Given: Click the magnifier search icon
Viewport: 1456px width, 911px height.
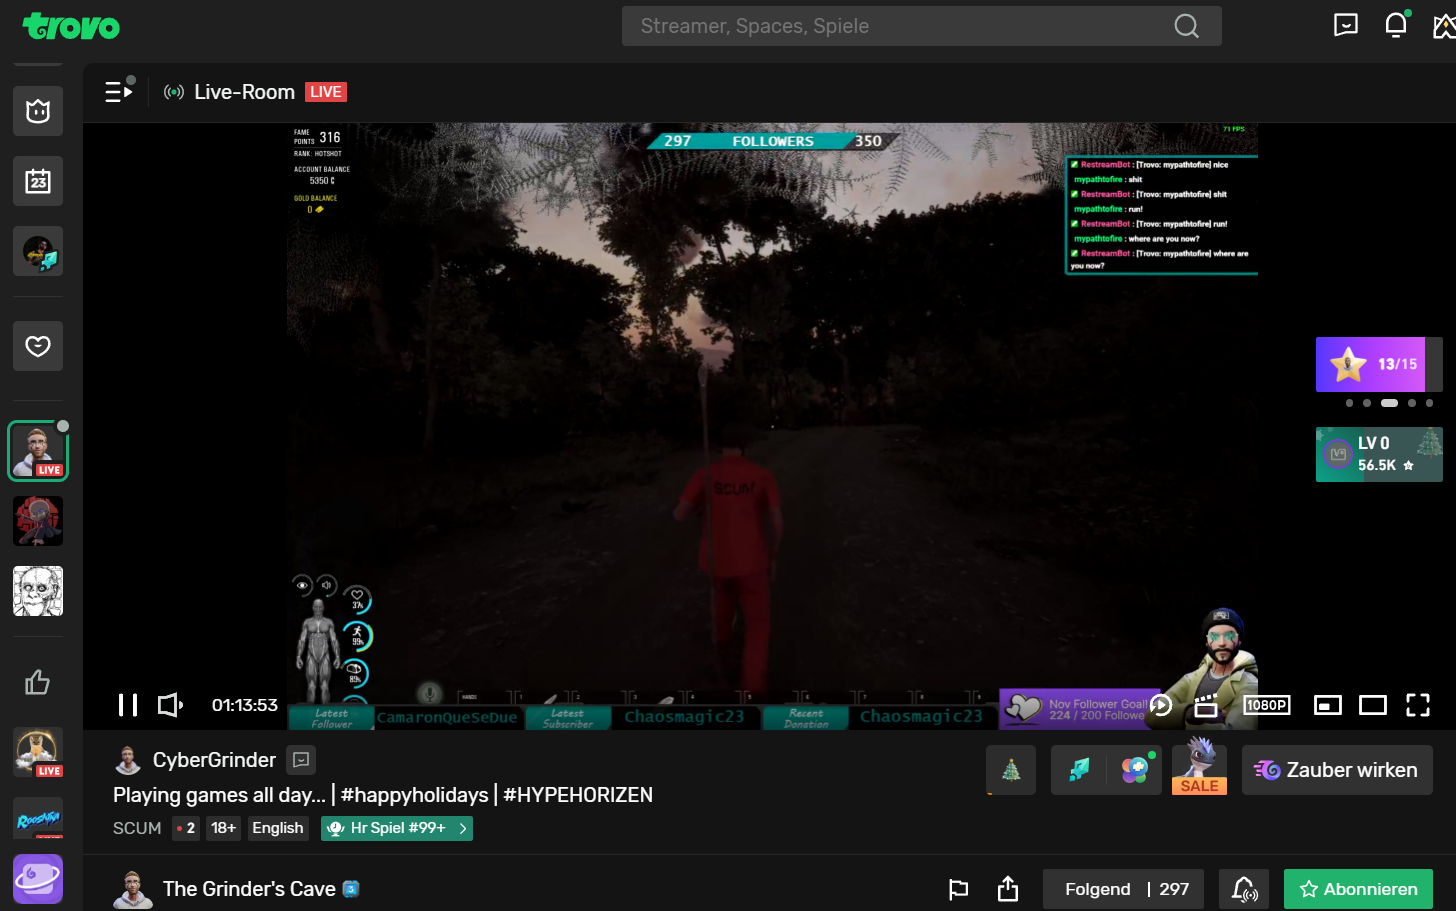Looking at the screenshot, I should click(x=1186, y=26).
